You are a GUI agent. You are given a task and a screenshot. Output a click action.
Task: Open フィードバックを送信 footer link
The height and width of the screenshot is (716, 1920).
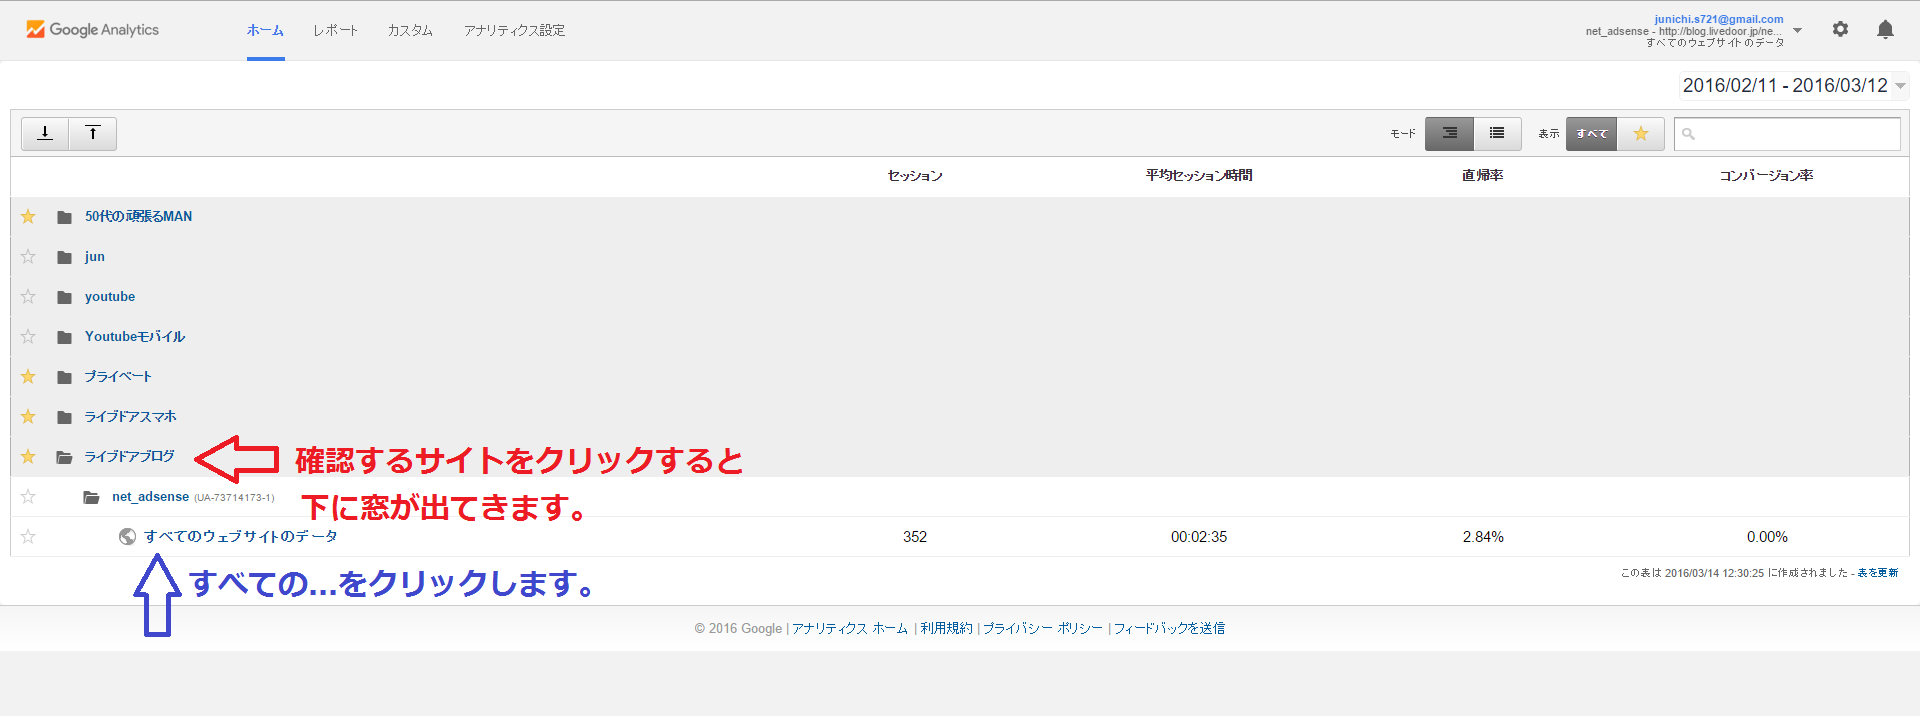pyautogui.click(x=1169, y=629)
